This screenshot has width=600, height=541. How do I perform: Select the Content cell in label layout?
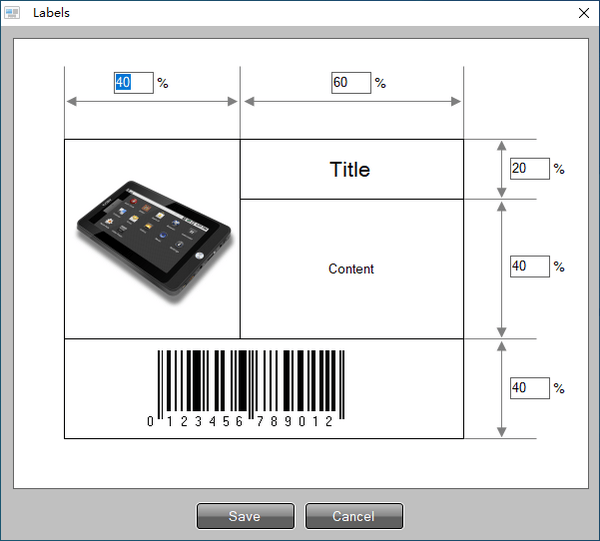(x=351, y=269)
